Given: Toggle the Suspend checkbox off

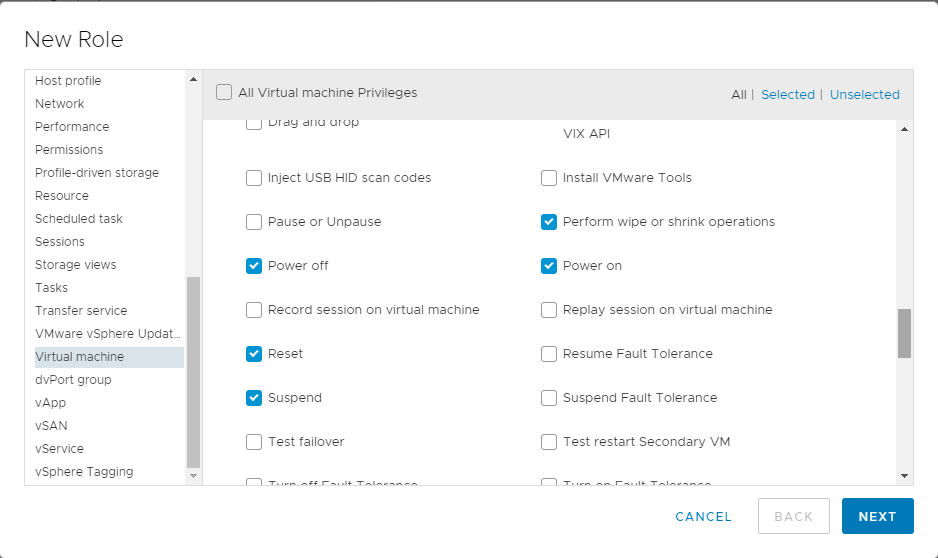Looking at the screenshot, I should click(x=254, y=398).
